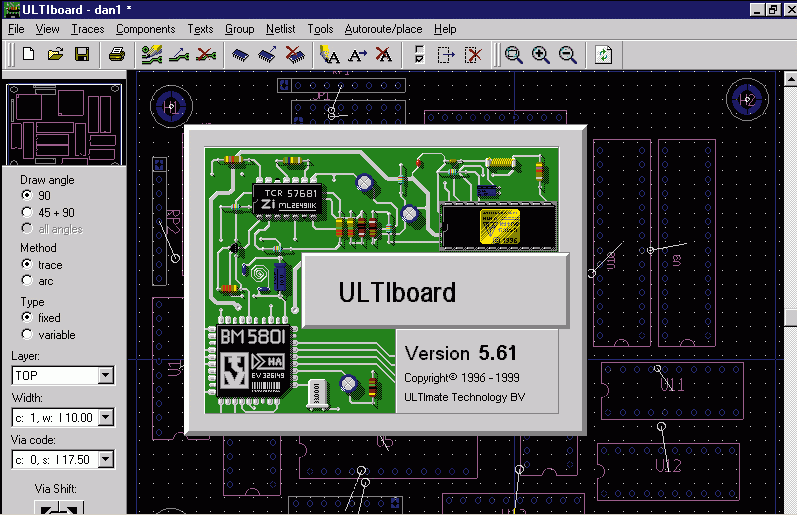Open the Layer dropdown showing TOP
Image resolution: width=797 pixels, height=515 pixels.
coord(106,375)
